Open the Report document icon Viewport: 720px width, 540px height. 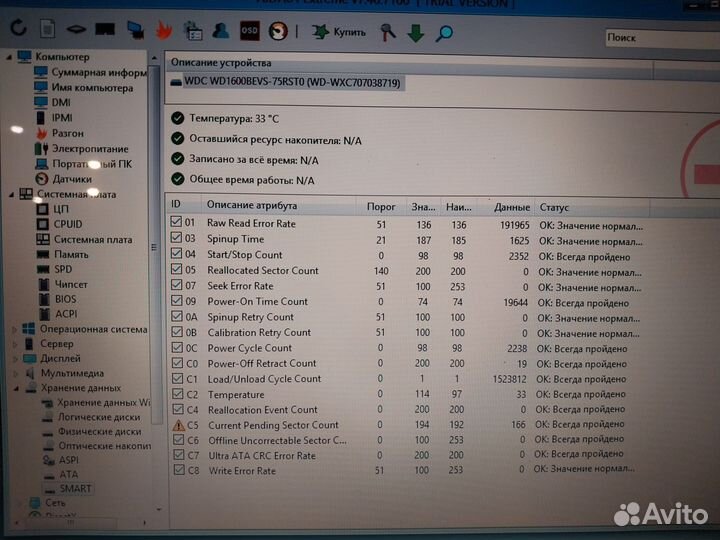pyautogui.click(x=47, y=29)
